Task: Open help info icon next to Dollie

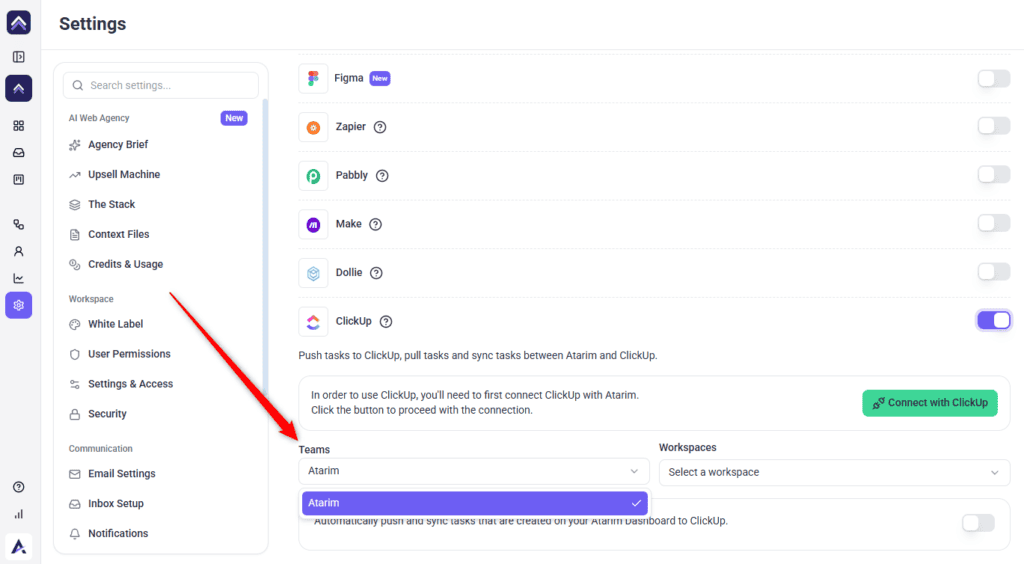Action: pyautogui.click(x=376, y=273)
